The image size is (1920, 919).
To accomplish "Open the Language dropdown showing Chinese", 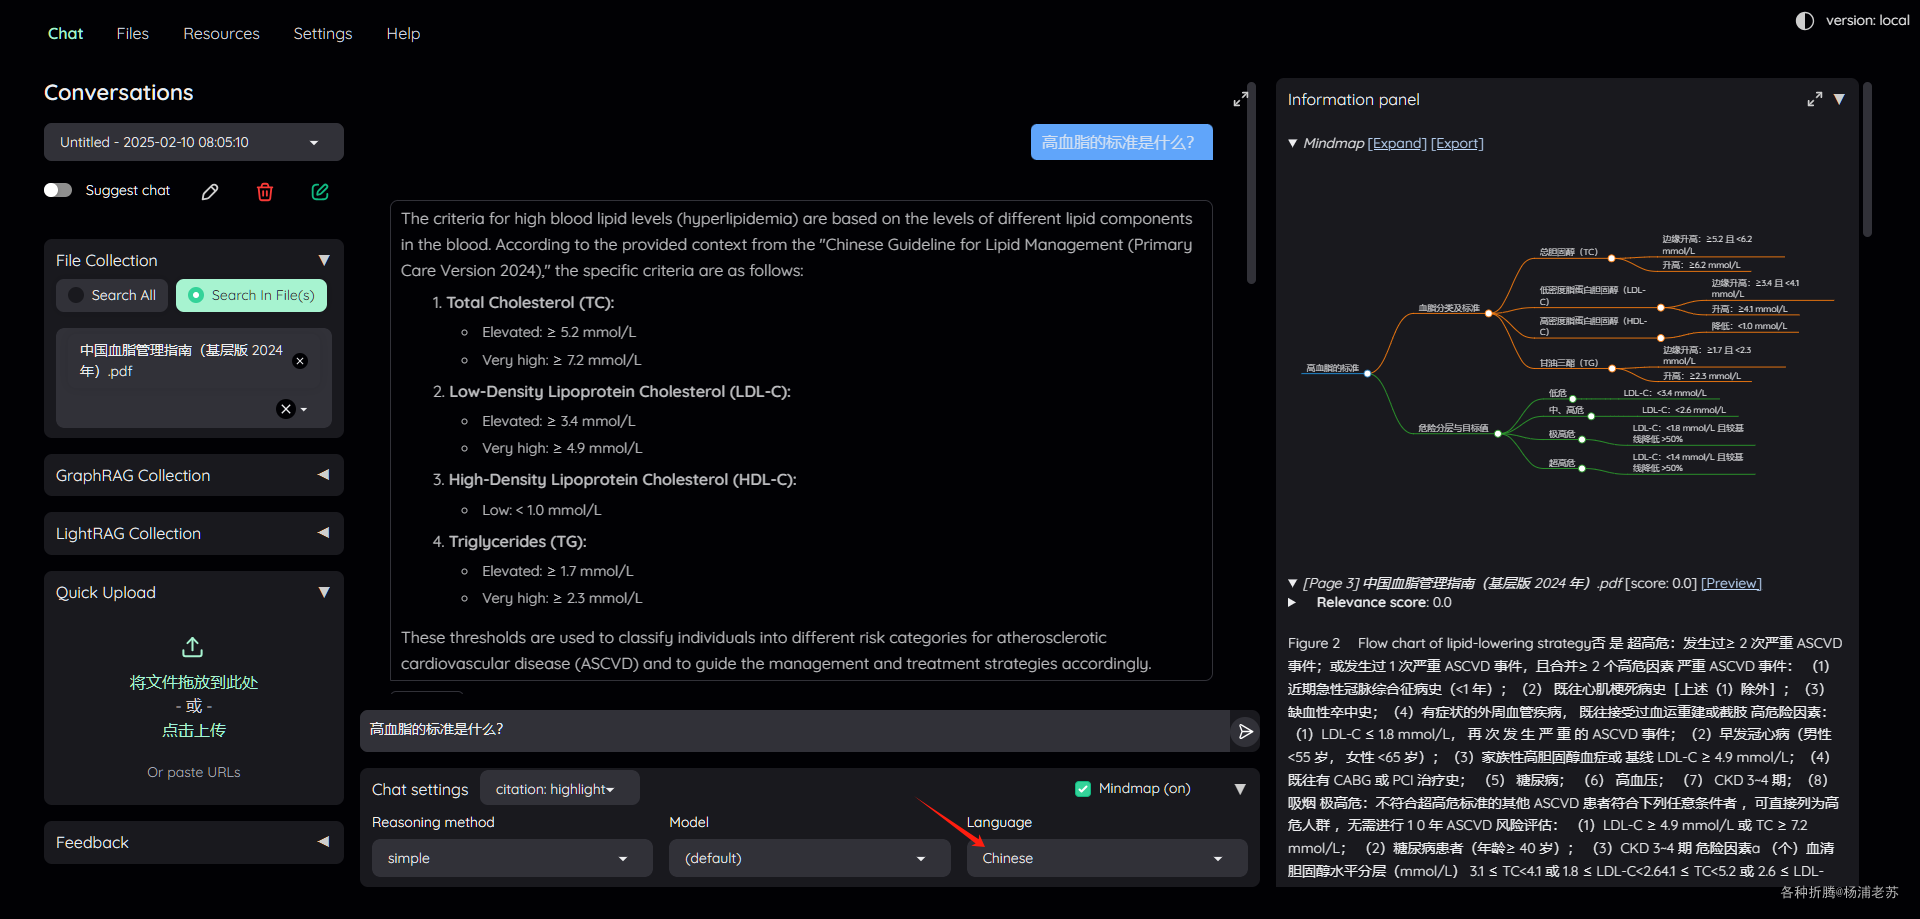I will (x=1106, y=858).
